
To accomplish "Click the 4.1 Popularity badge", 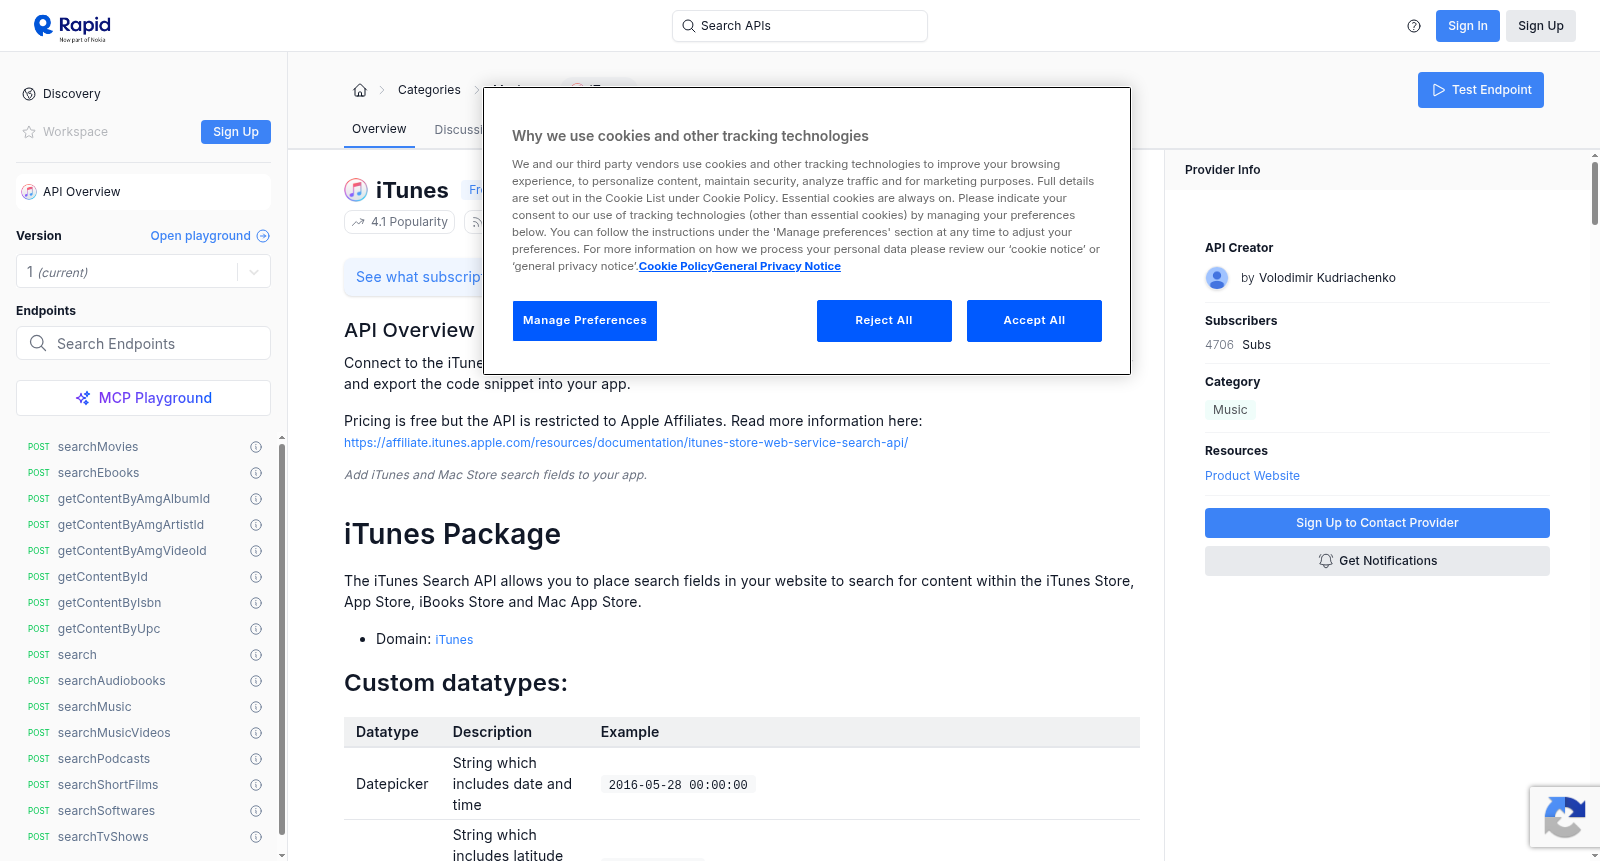I will [400, 222].
